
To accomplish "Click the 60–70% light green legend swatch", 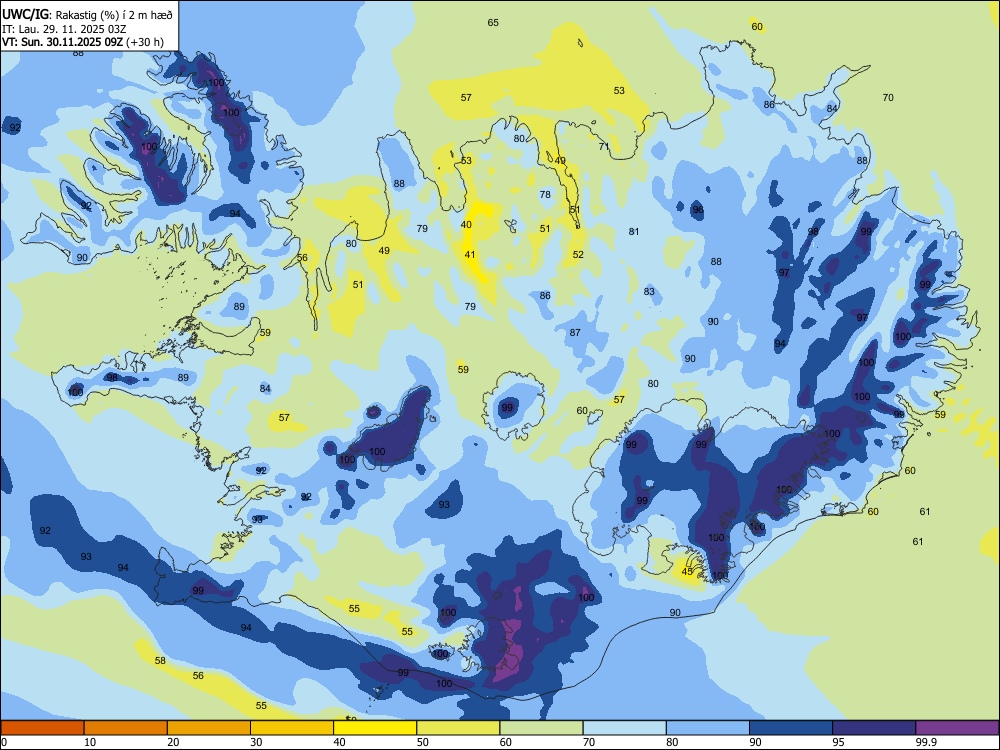I will (541, 728).
